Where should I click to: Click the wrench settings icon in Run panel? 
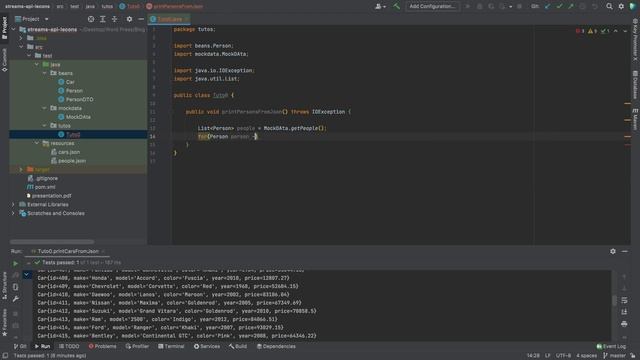(x=15, y=299)
